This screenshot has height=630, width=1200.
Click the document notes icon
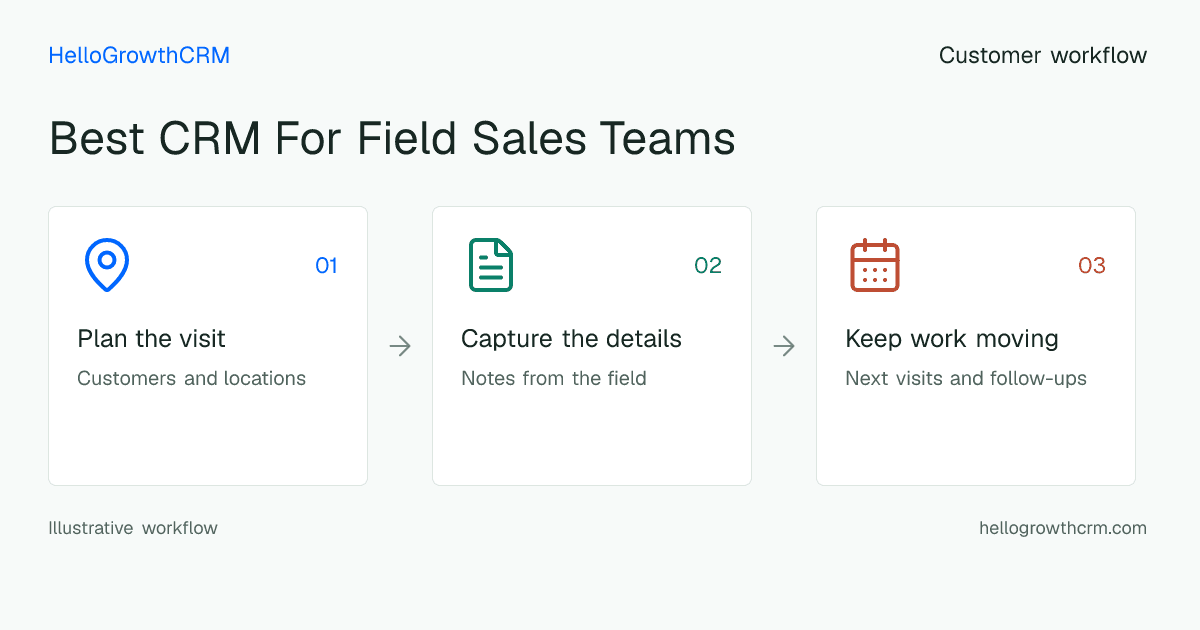click(491, 265)
